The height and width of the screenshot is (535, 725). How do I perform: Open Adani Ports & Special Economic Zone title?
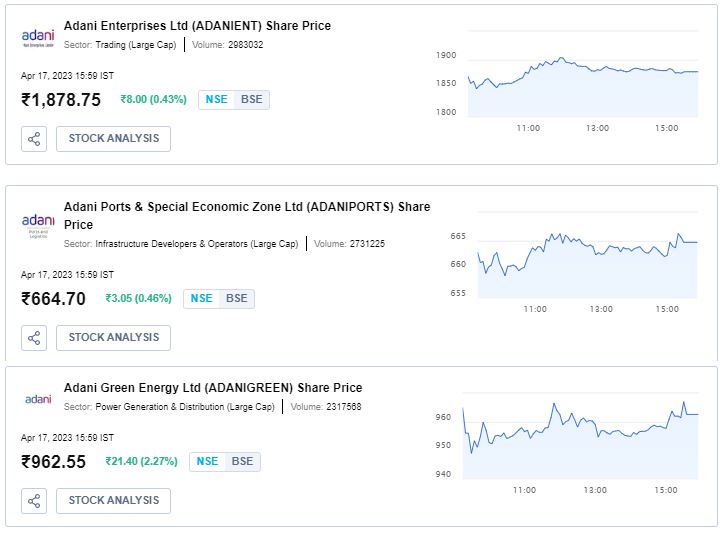click(x=246, y=207)
